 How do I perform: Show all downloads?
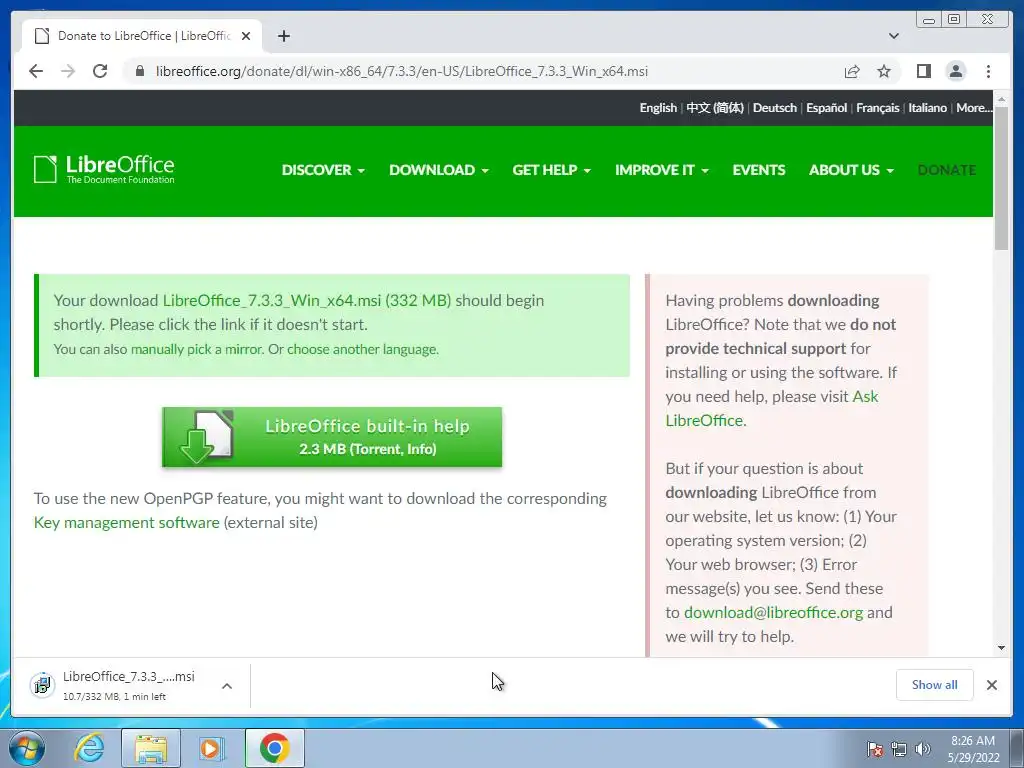[935, 684]
